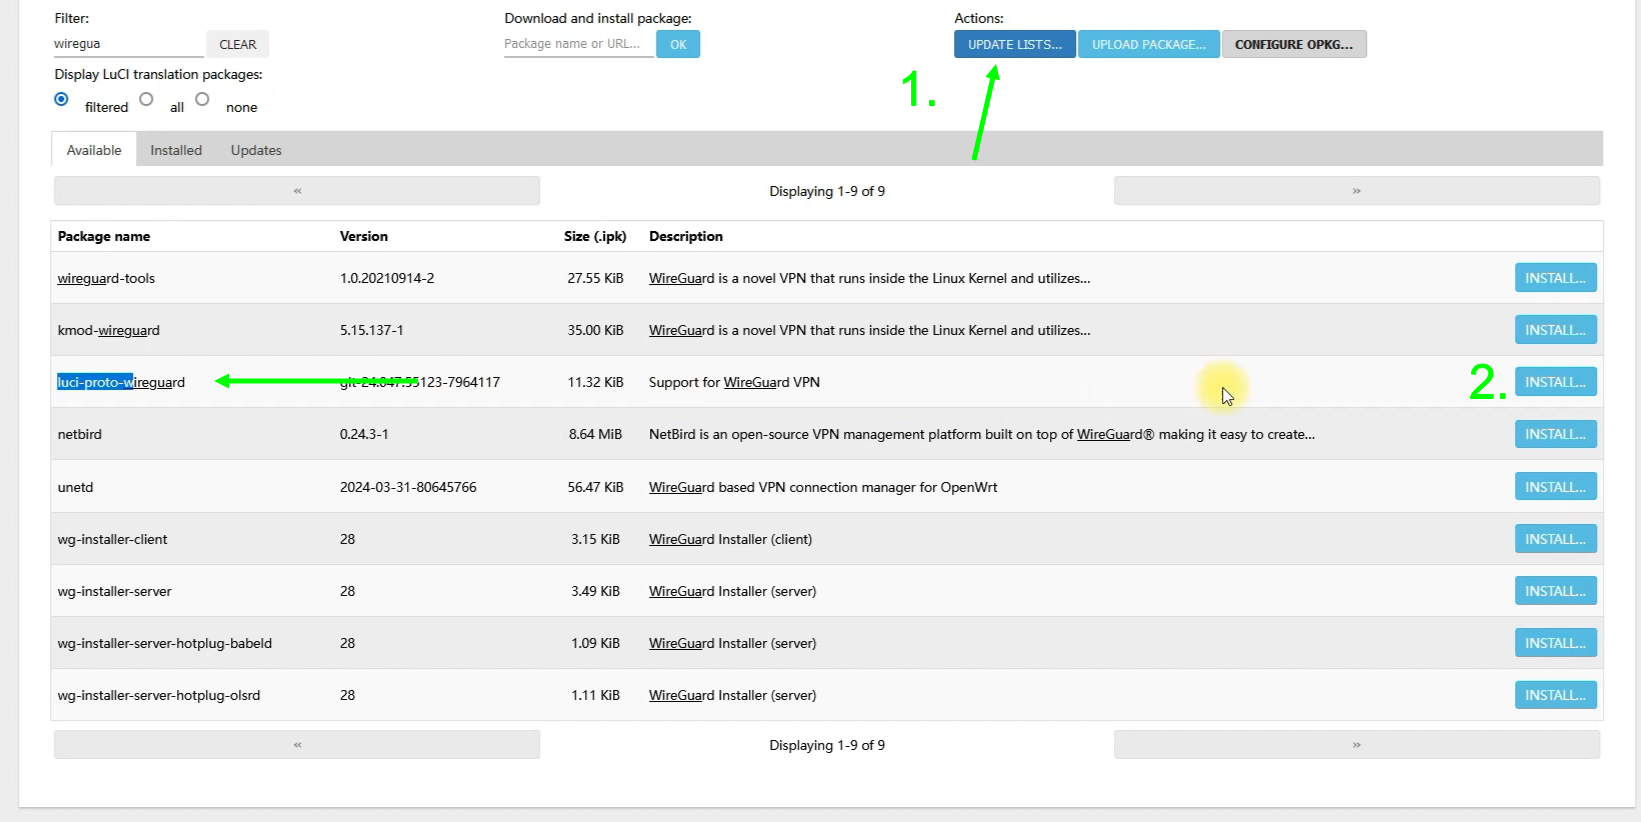Click OK to download the package
Image resolution: width=1641 pixels, height=822 pixels.
point(678,44)
